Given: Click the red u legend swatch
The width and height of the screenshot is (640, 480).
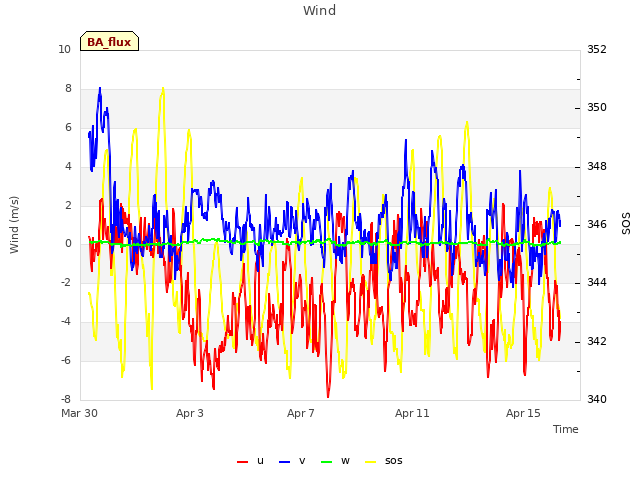Looking at the screenshot, I should pyautogui.click(x=242, y=462).
